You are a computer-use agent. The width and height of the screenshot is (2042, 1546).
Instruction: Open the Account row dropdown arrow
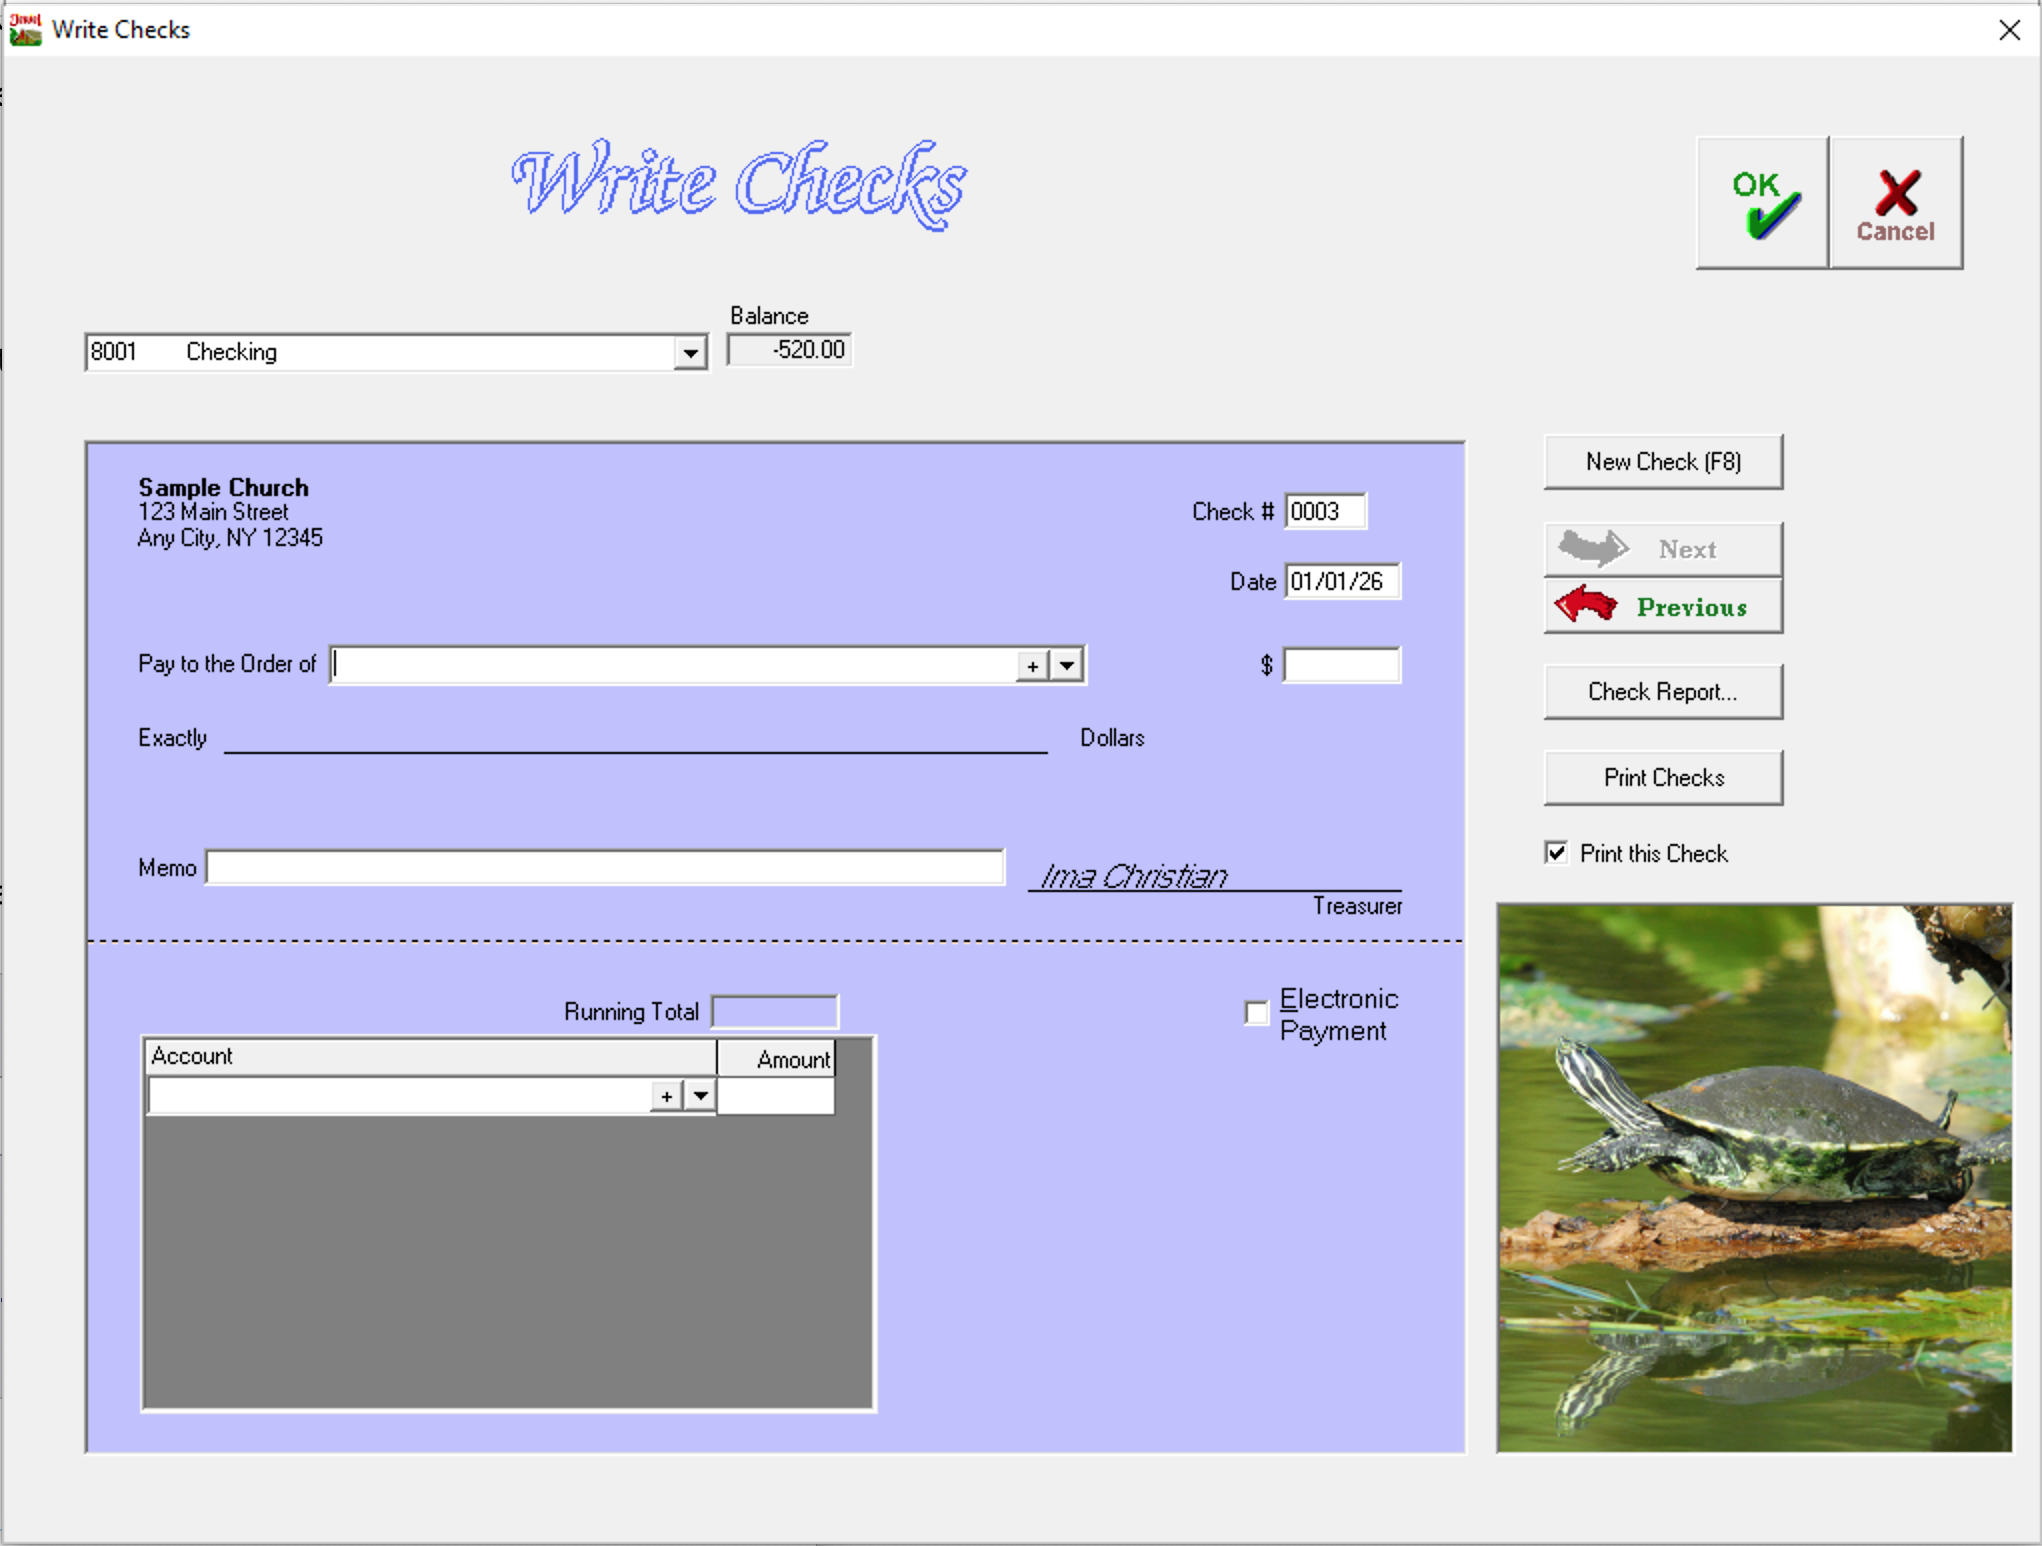pyautogui.click(x=701, y=1096)
